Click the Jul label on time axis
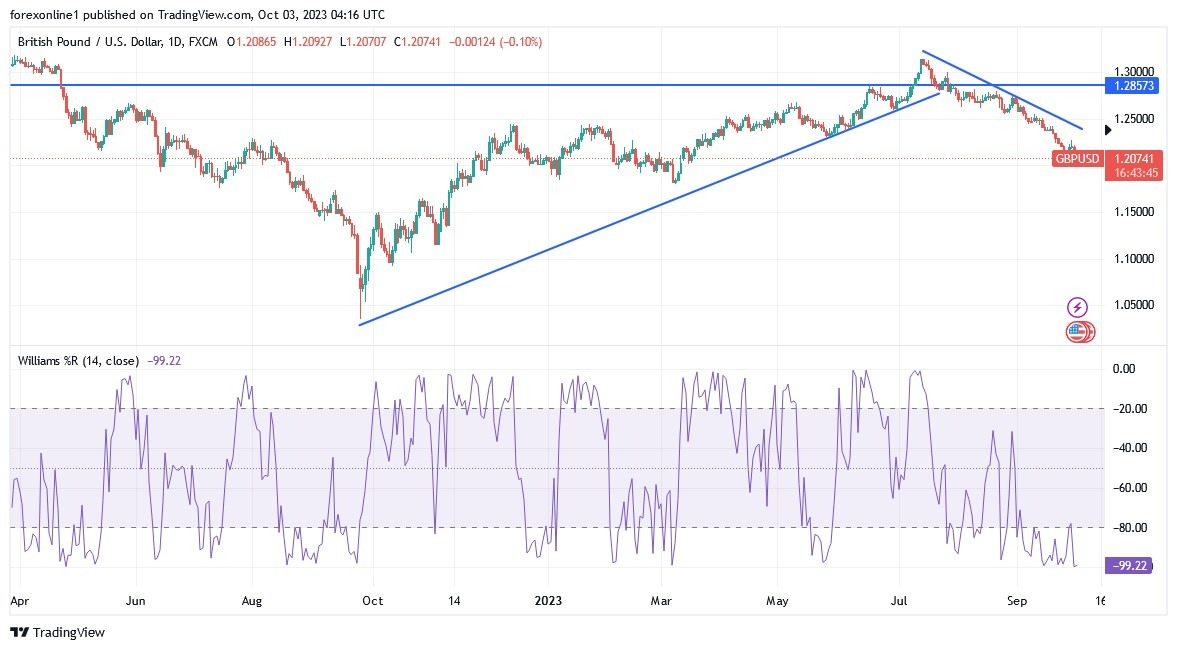The width and height of the screenshot is (1177, 650). [899, 600]
